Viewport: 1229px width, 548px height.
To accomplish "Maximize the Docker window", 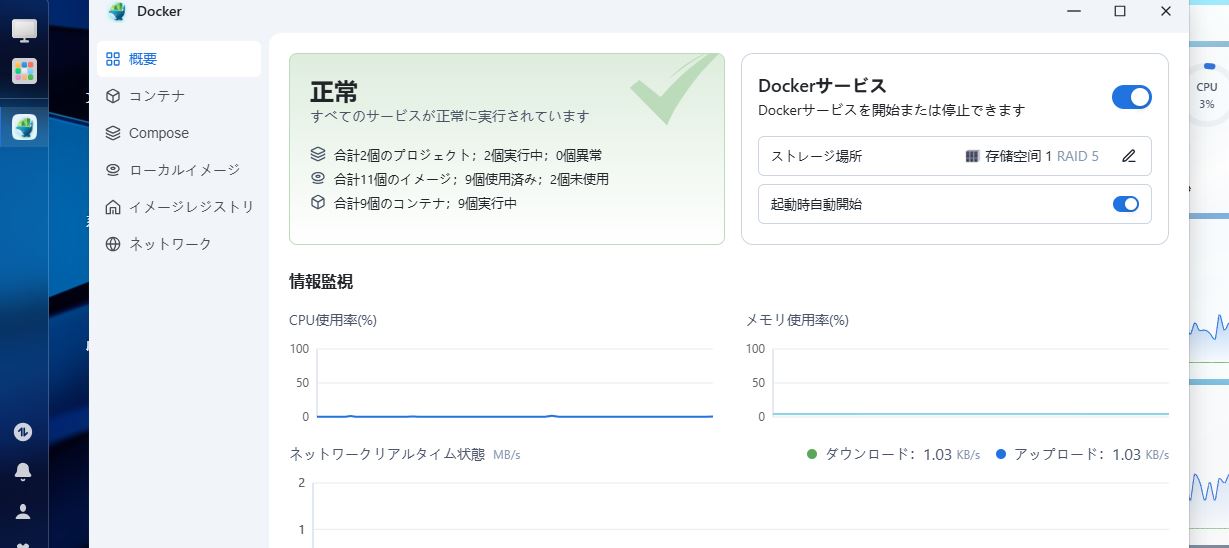I will click(x=1120, y=12).
